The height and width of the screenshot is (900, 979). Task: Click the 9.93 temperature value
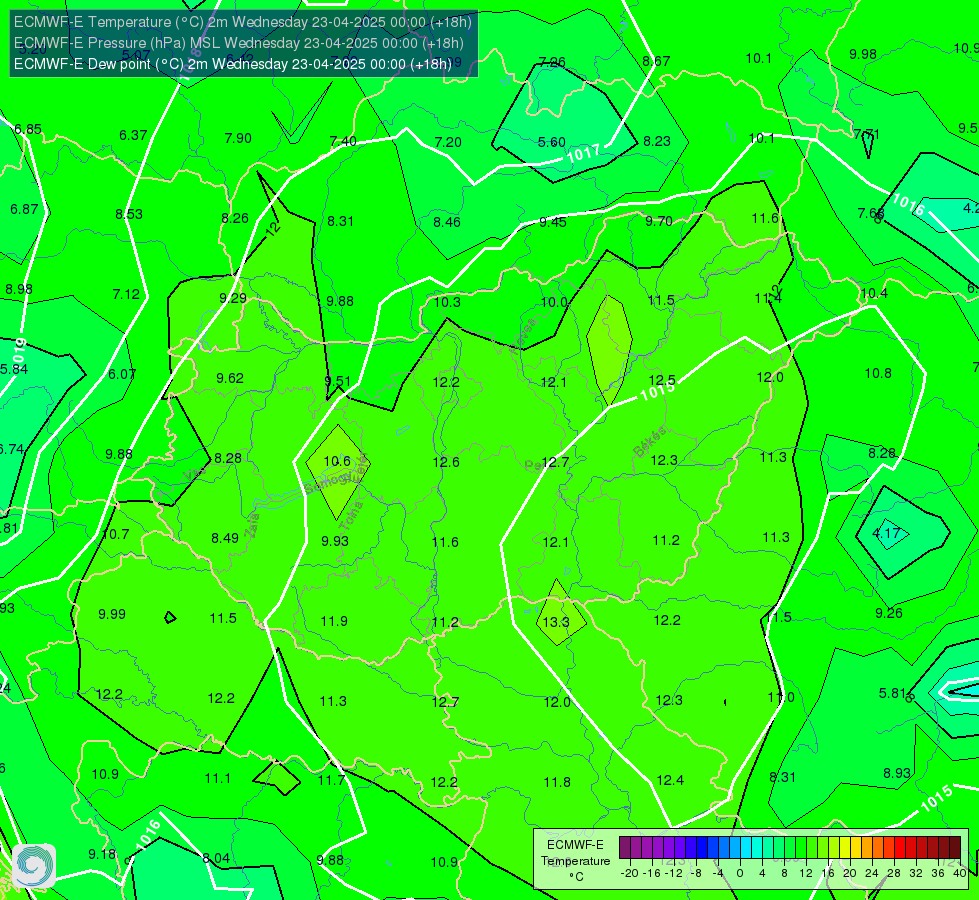[335, 541]
